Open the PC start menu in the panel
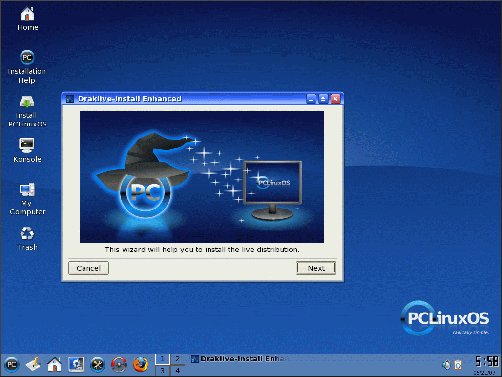502x377 pixels. pos(12,364)
